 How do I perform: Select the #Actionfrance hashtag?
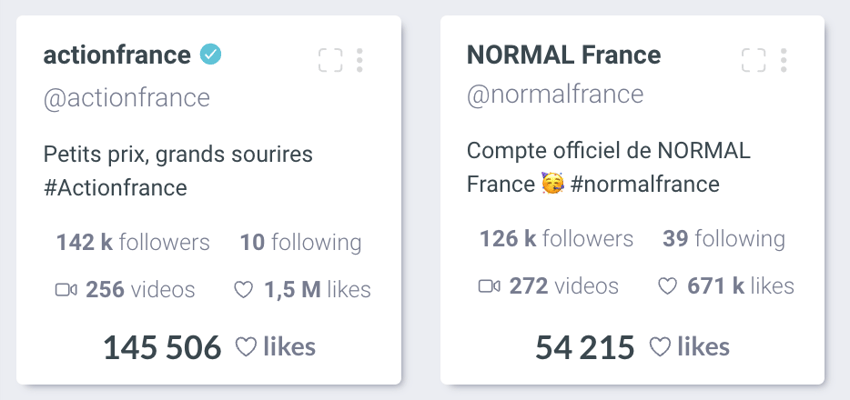(115, 188)
